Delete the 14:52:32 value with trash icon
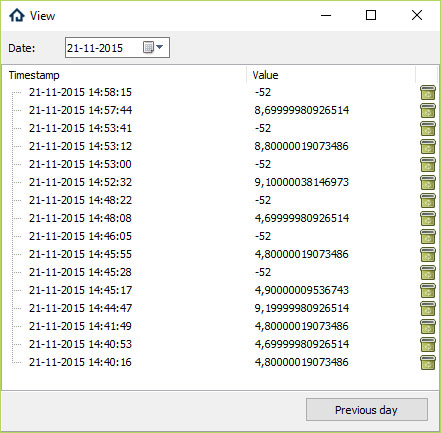Image resolution: width=441 pixels, height=433 pixels. pos(428,183)
